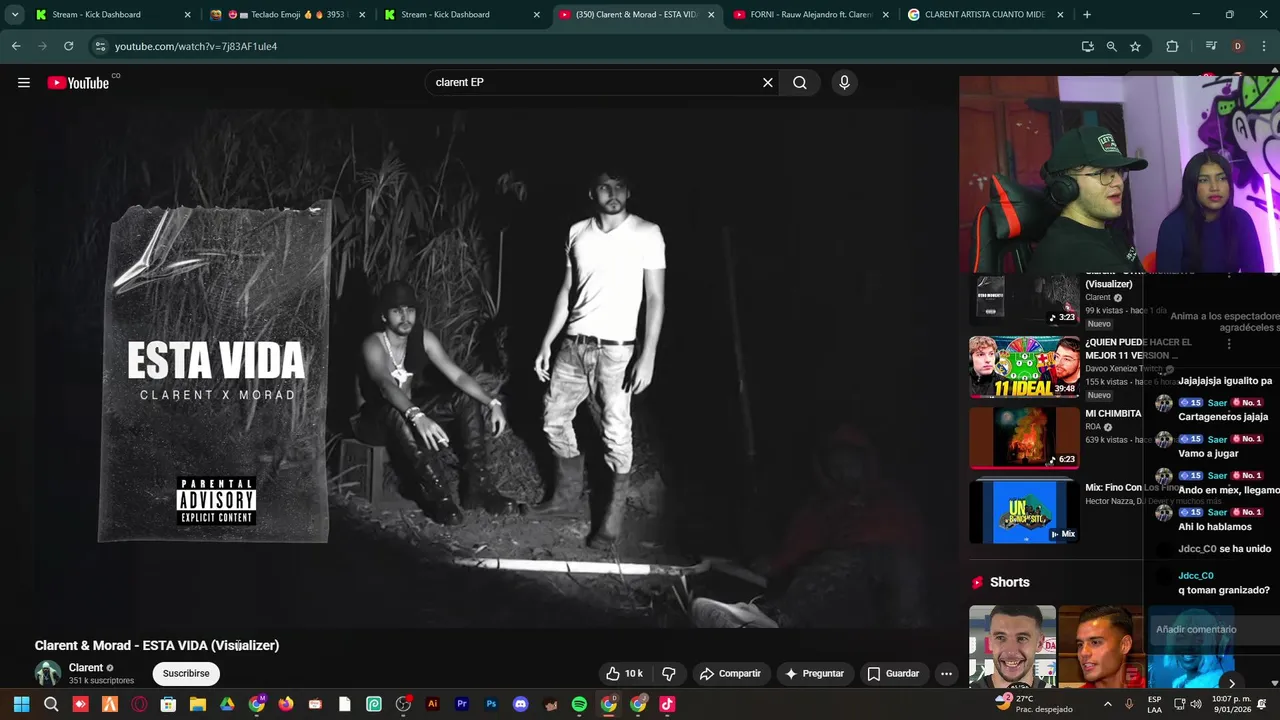The height and width of the screenshot is (720, 1280).
Task: Open the Chrome extensions puzzle menu
Action: coord(1172,46)
